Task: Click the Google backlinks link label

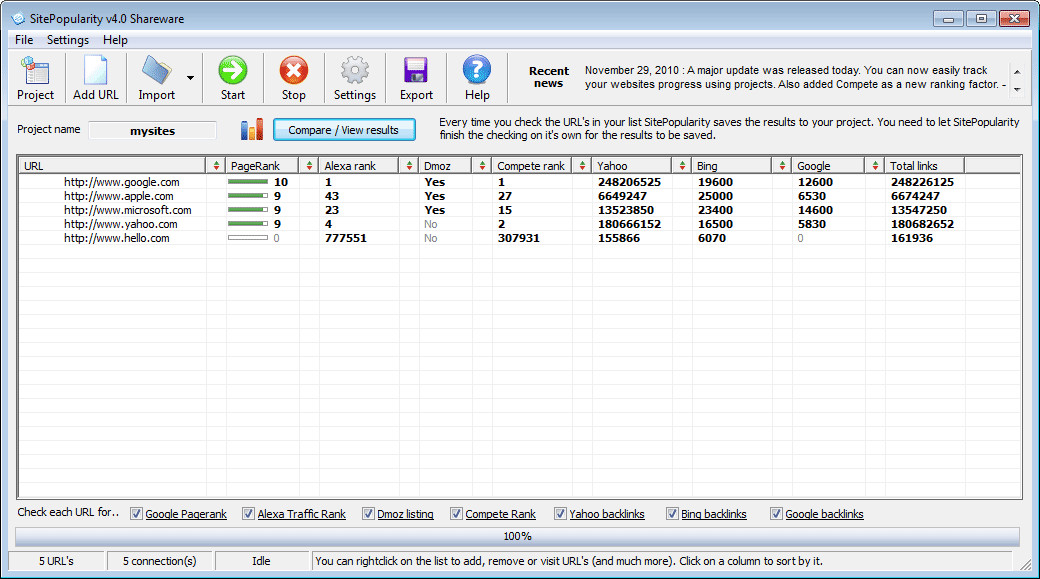Action: tap(824, 514)
